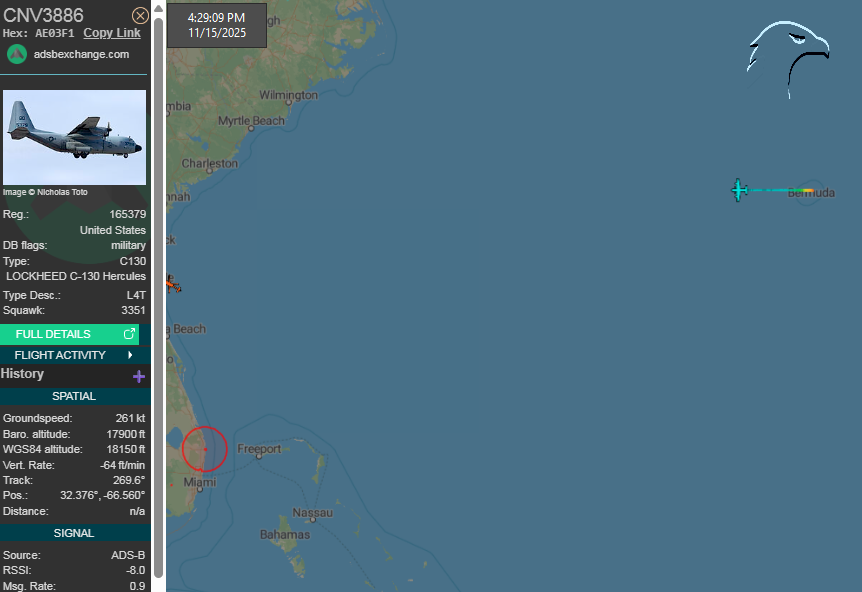Click the Bahamas label on the map
862x592 pixels.
pyautogui.click(x=285, y=534)
